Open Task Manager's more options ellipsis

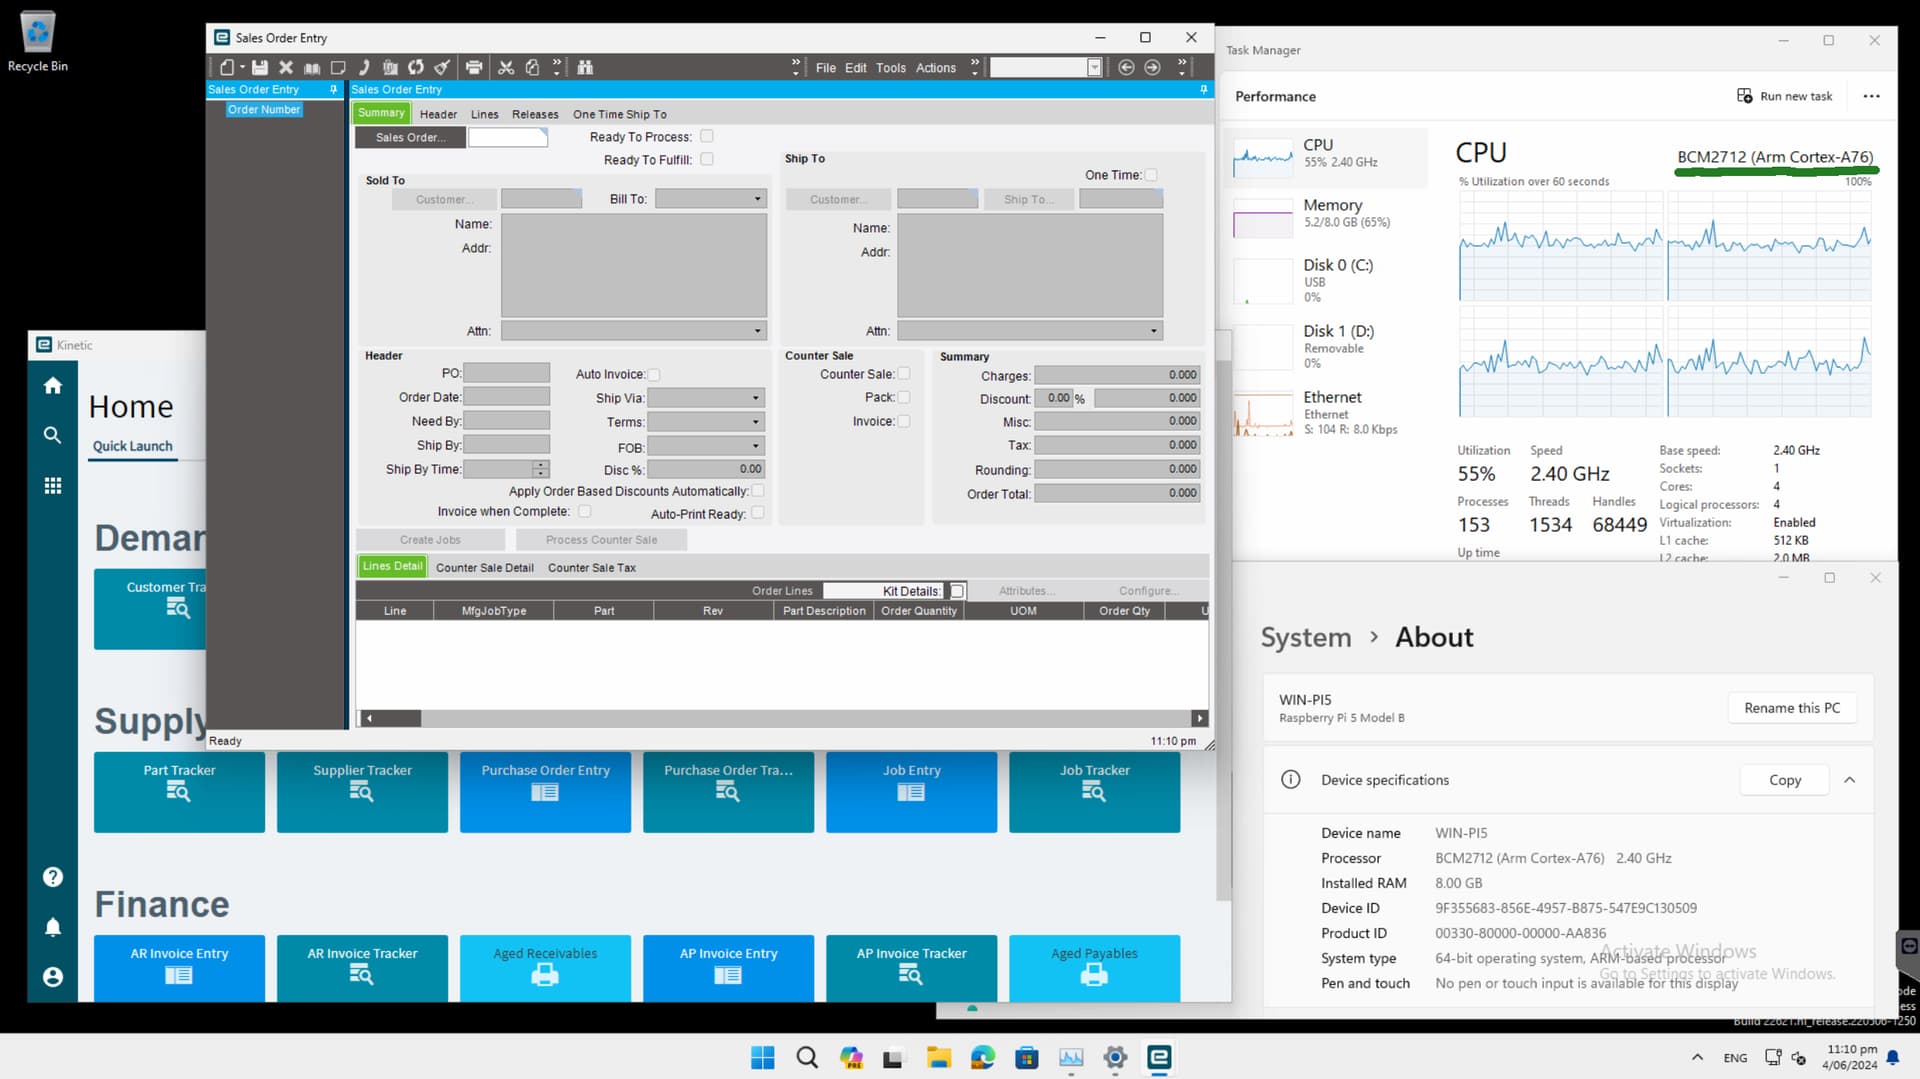[1871, 96]
